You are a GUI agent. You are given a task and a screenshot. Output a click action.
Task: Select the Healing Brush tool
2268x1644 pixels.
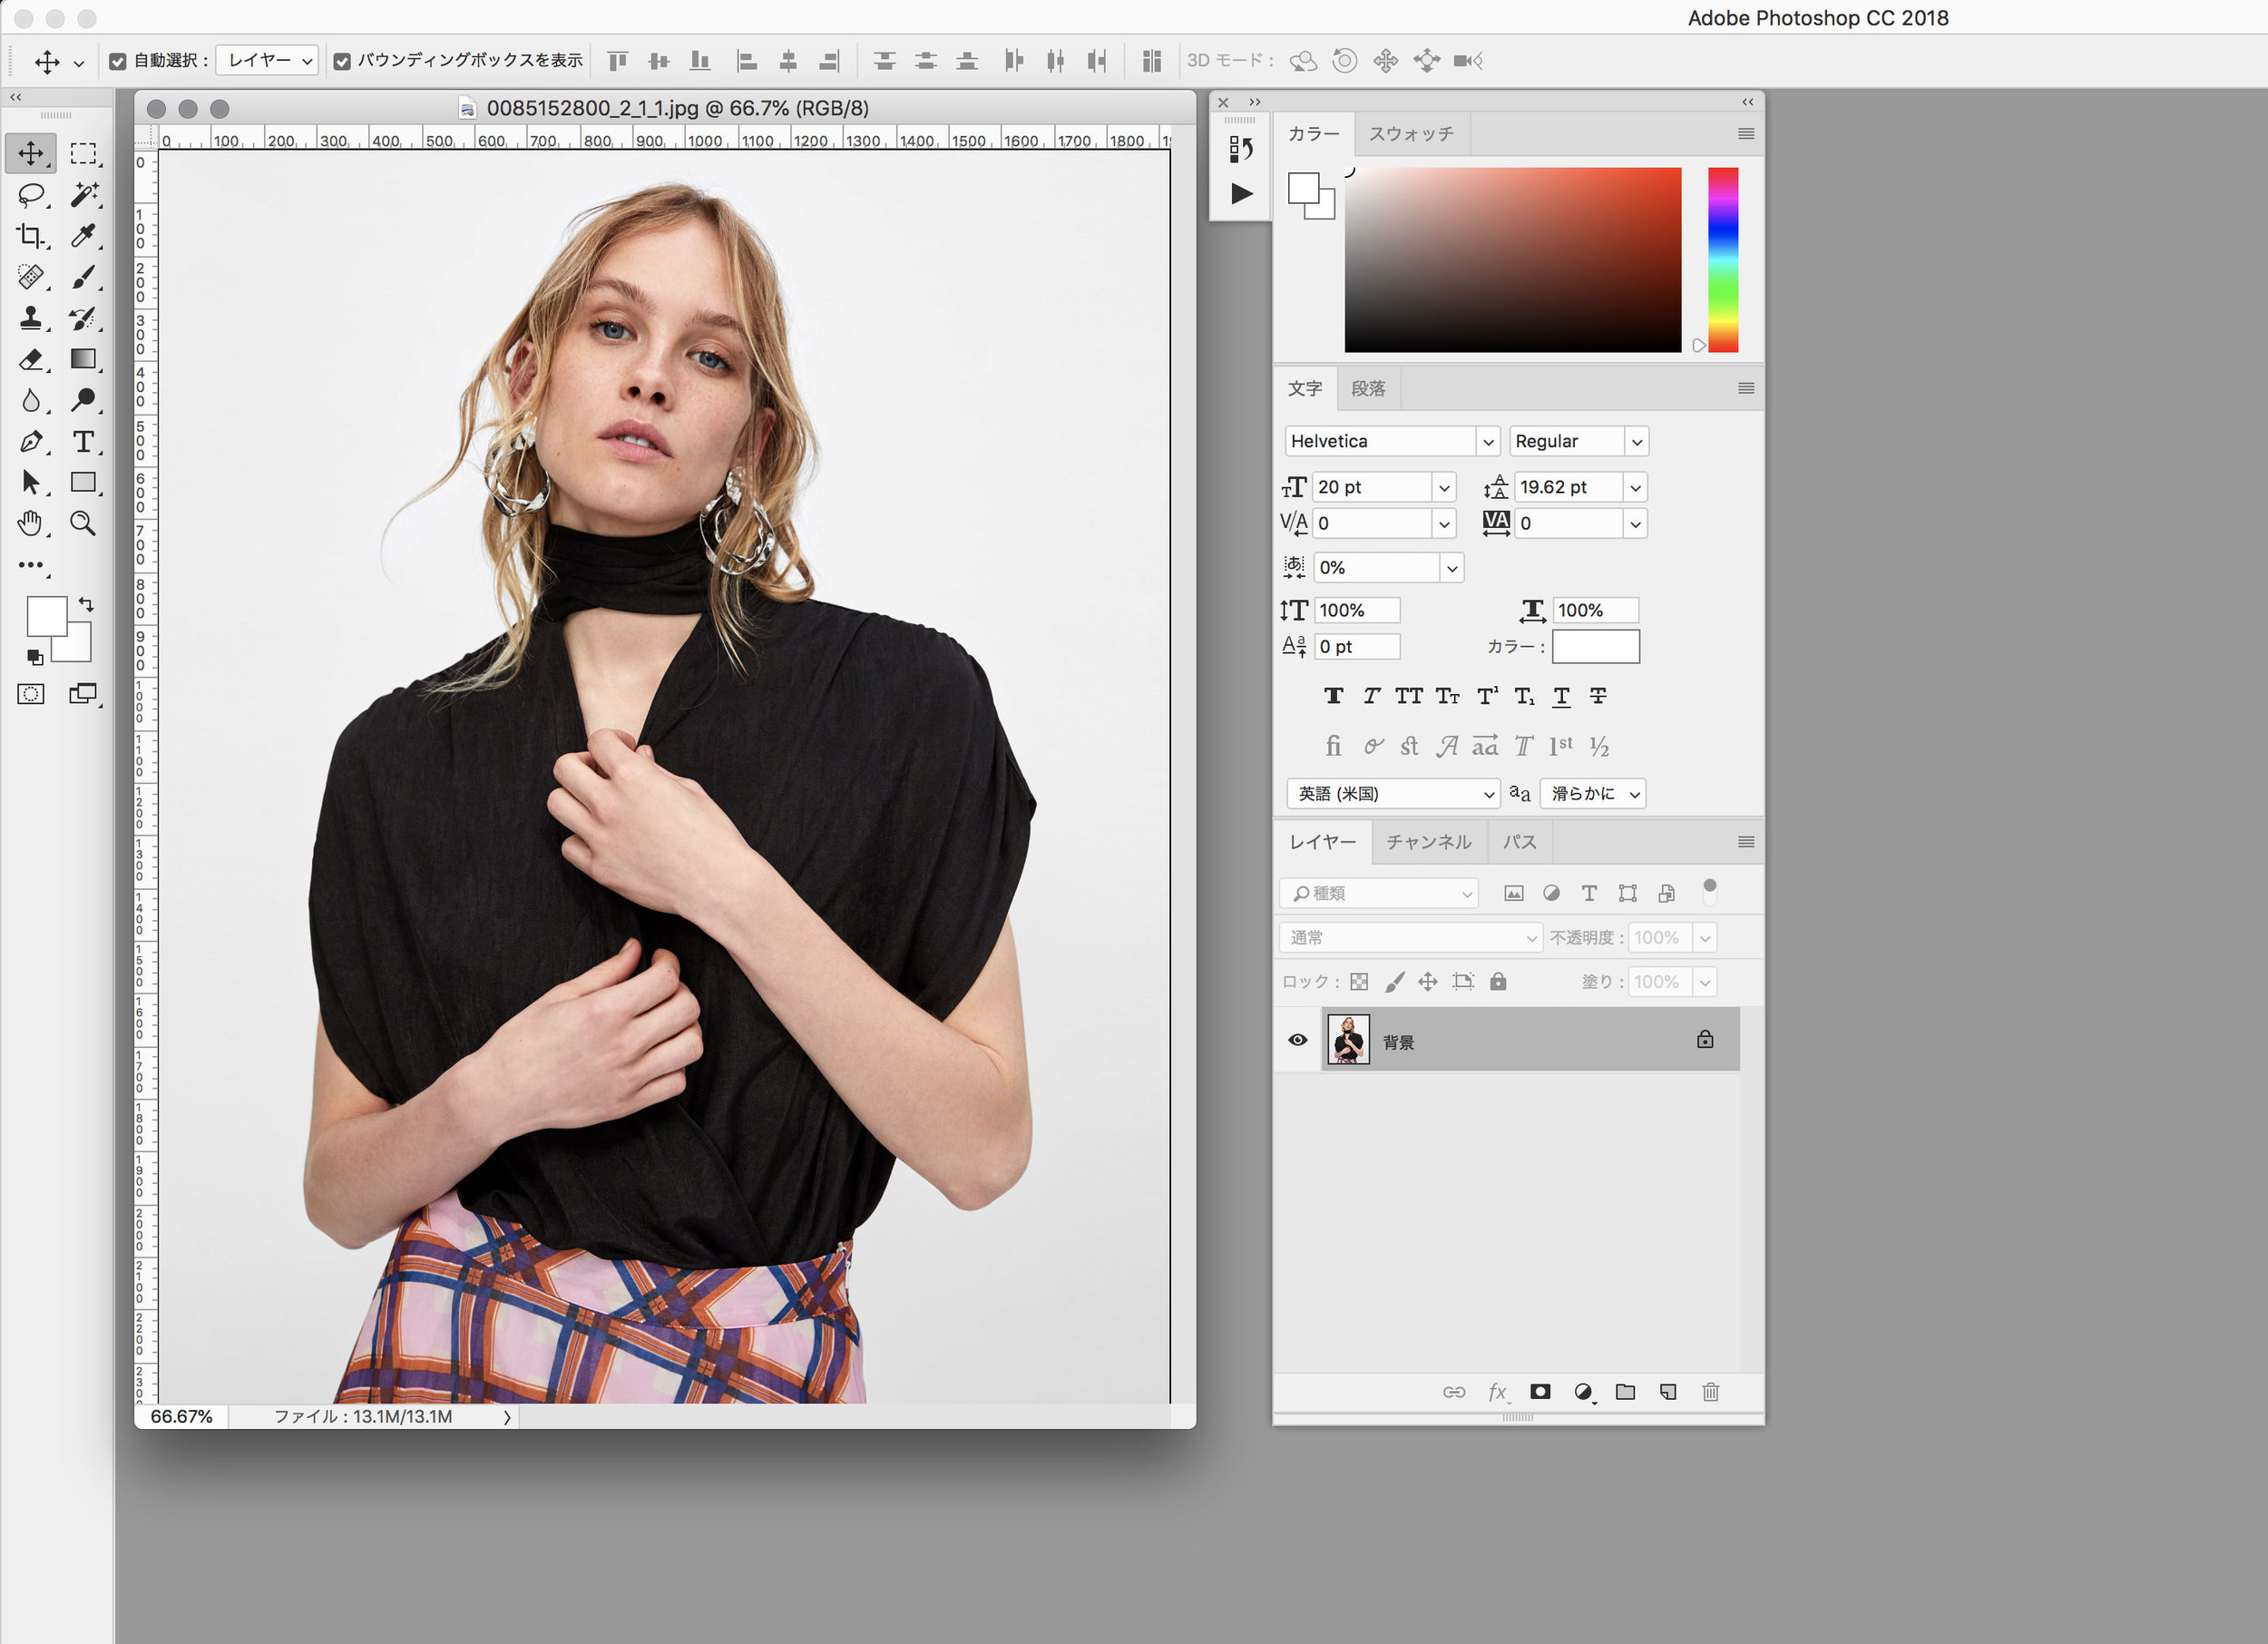(30, 277)
